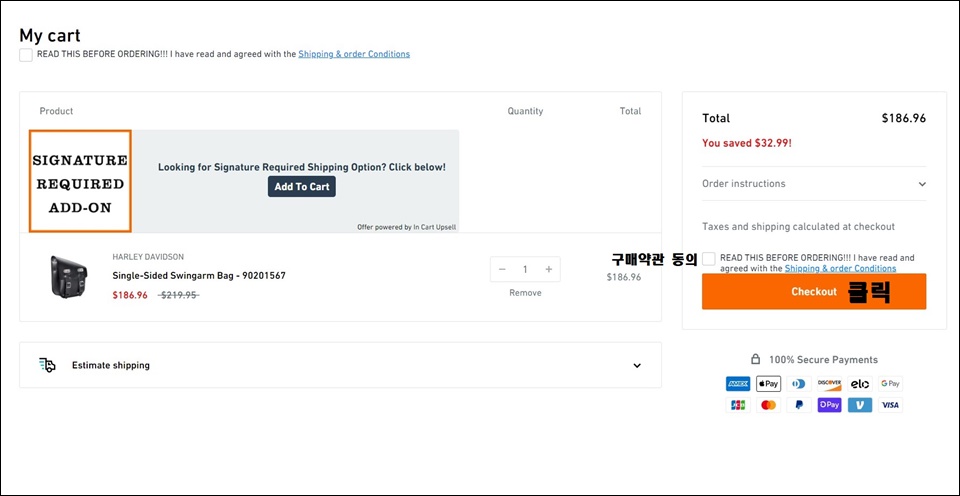Click the cart Total amount $186.96 in summary
The image size is (960, 496).
[904, 118]
